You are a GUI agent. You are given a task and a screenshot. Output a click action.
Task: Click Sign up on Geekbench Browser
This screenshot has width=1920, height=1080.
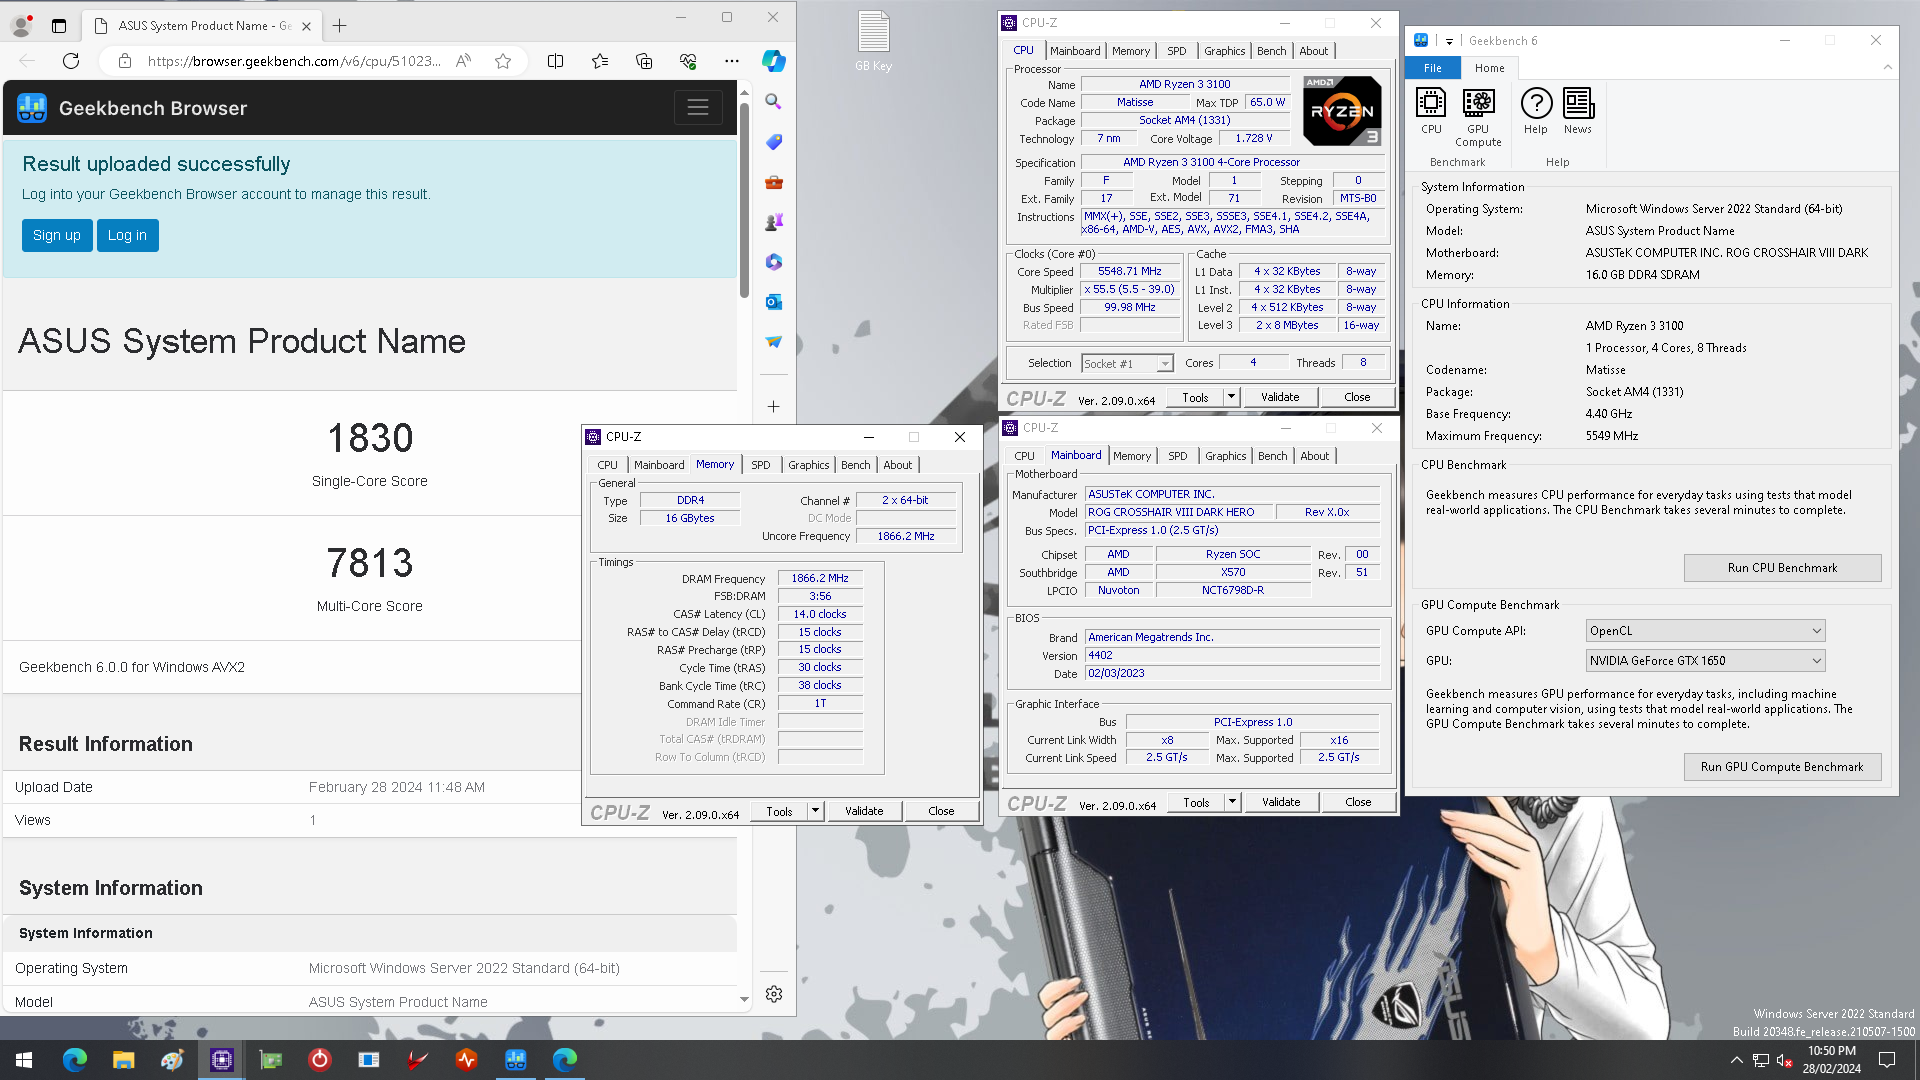point(57,235)
